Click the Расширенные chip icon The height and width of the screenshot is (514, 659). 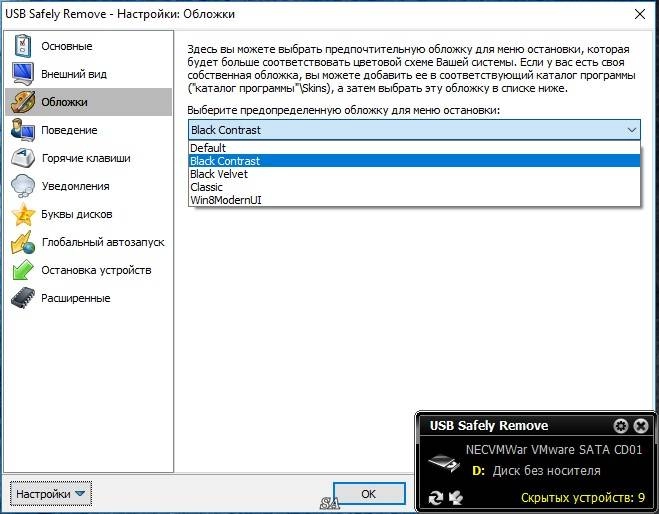tap(23, 298)
